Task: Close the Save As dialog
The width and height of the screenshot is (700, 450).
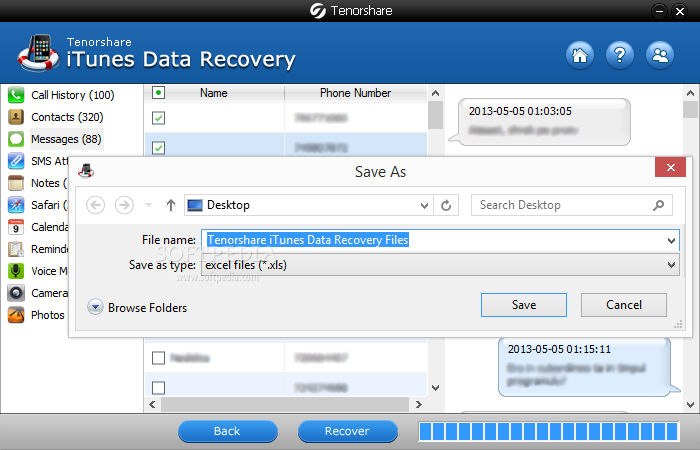Action: point(670,167)
